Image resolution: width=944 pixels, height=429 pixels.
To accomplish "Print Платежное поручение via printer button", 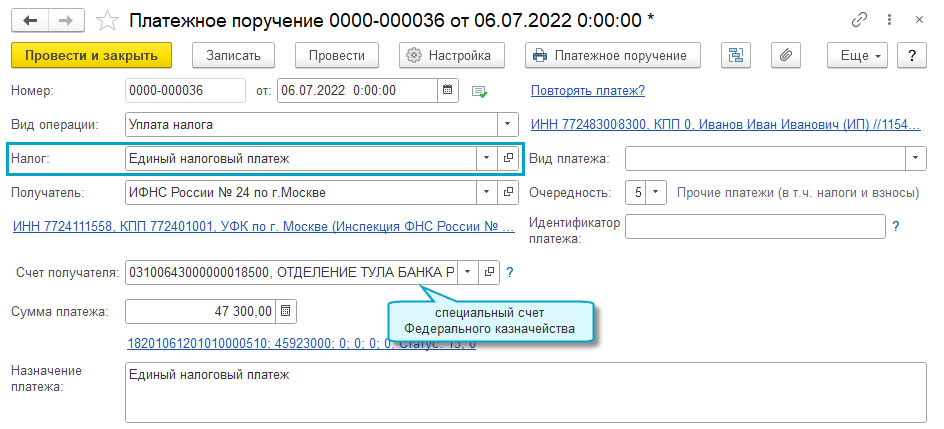I will coord(613,55).
